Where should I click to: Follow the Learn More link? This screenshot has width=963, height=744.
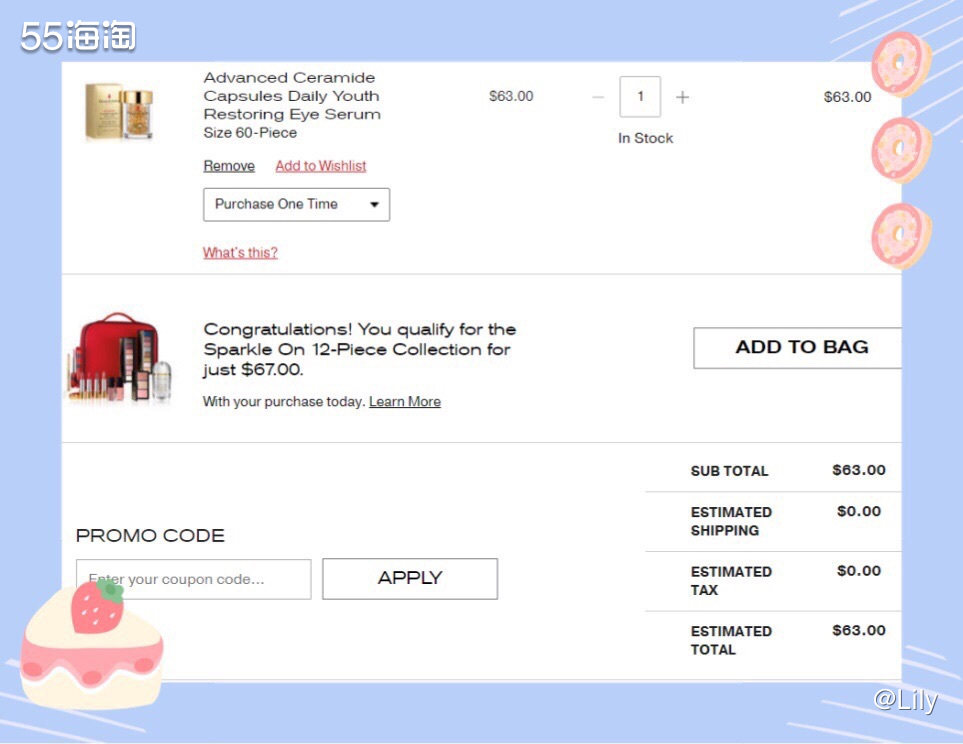coord(404,402)
